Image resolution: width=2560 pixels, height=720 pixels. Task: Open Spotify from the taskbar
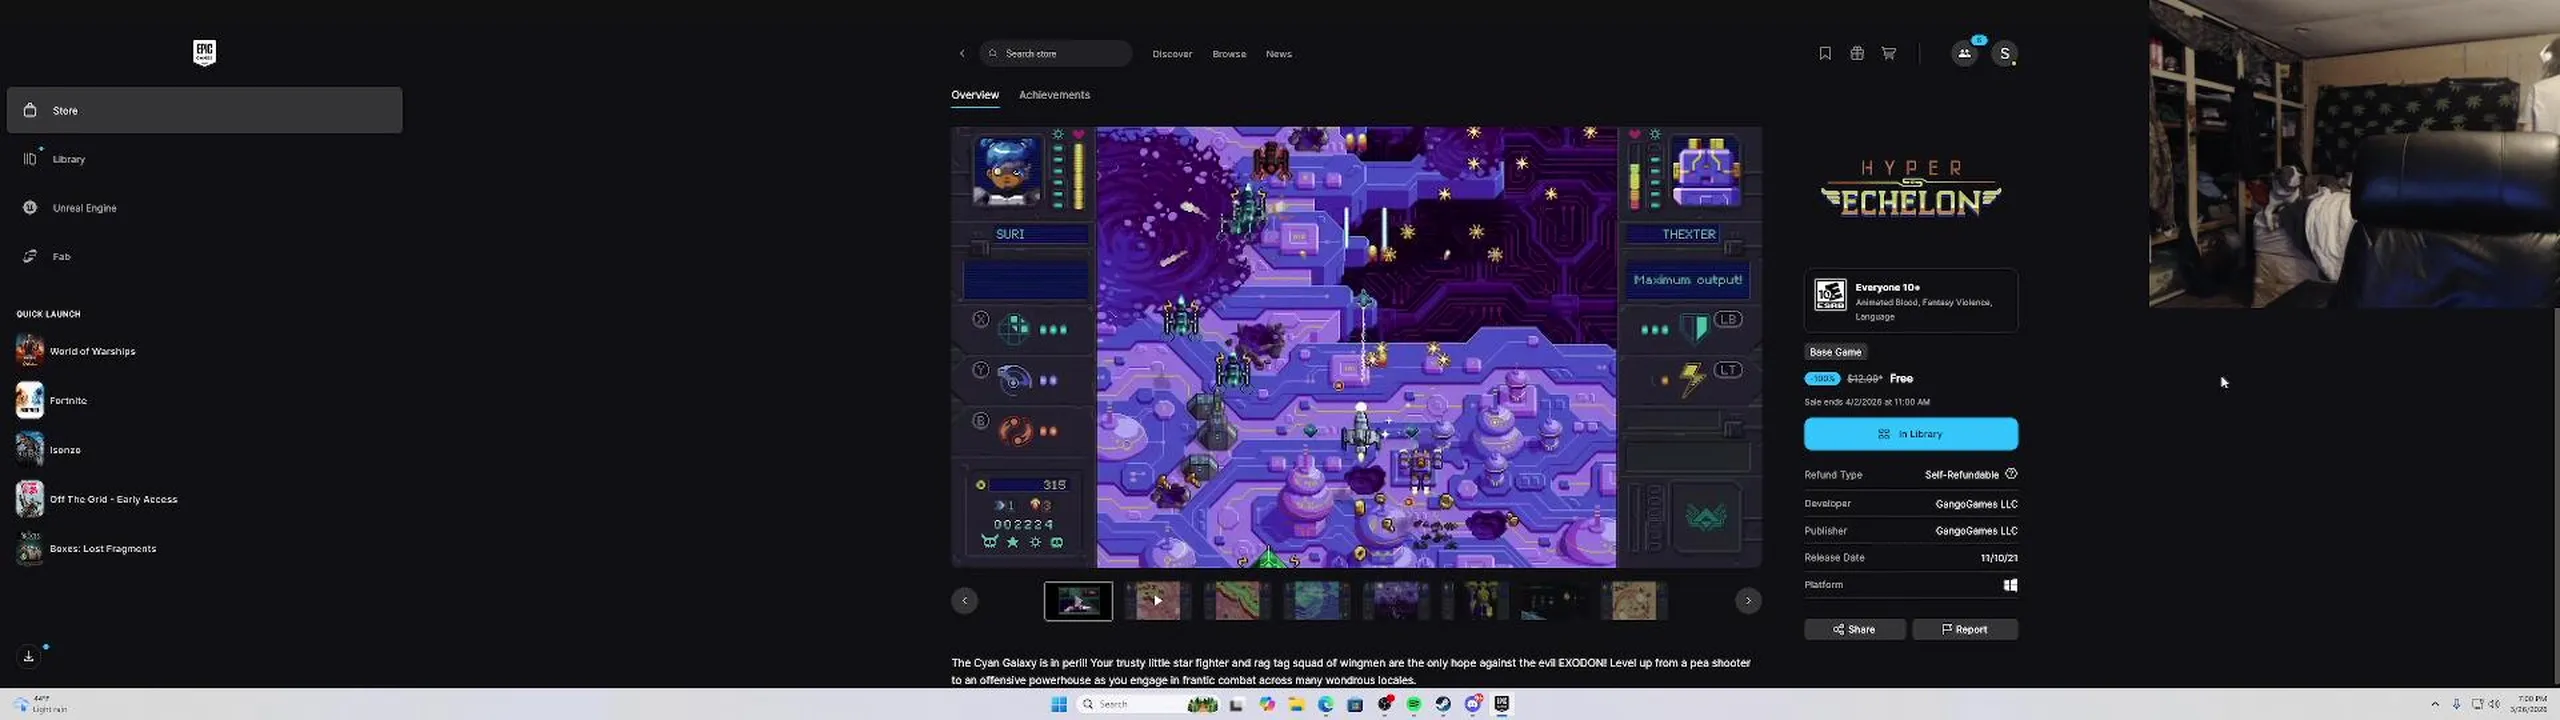(1414, 705)
